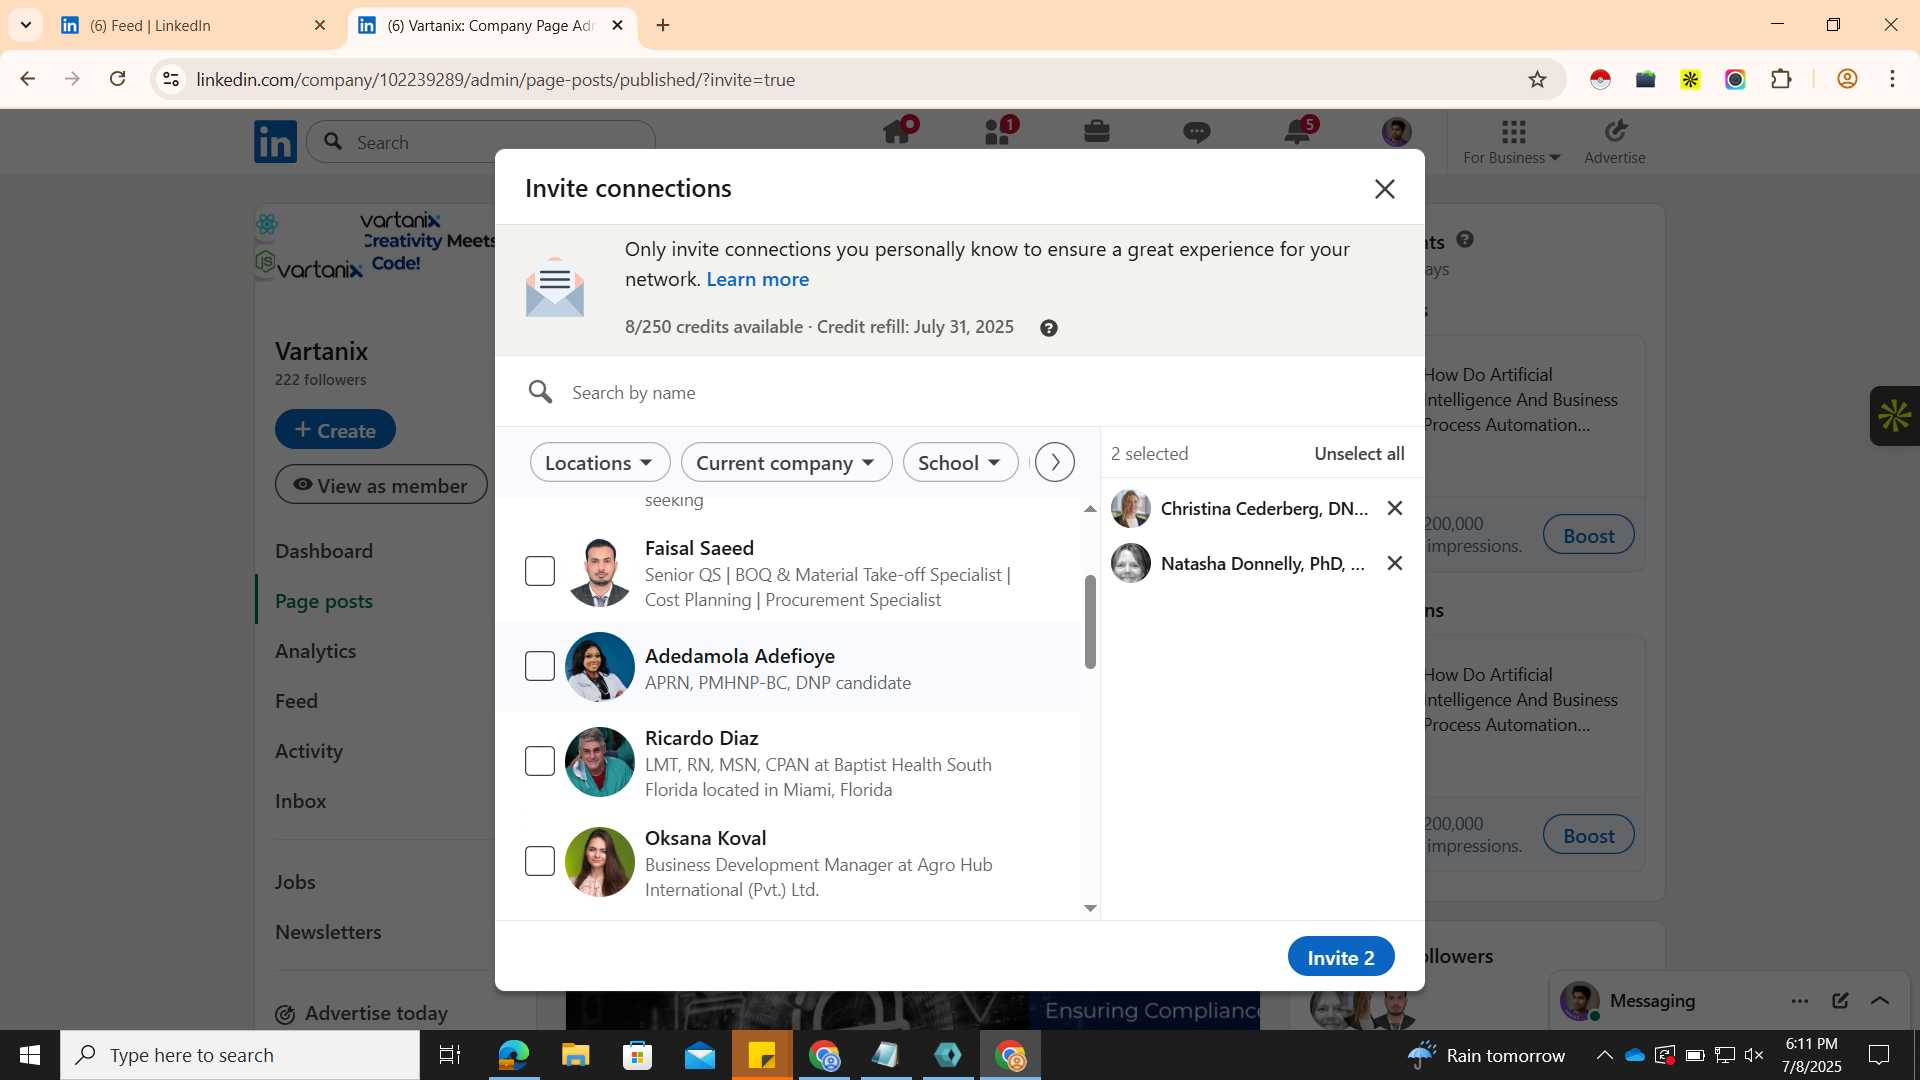Open the Mail app from the taskbar
This screenshot has width=1920, height=1080.
point(700,1055)
